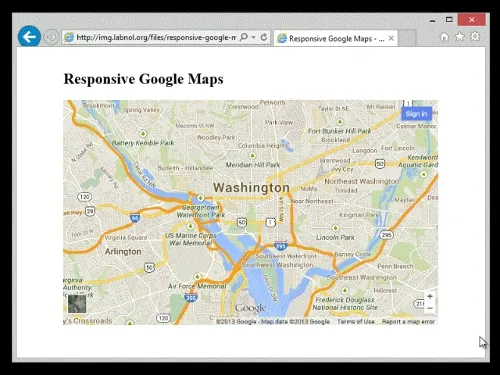Image resolution: width=500 pixels, height=375 pixels.
Task: Open the Tools gear icon
Action: click(475, 36)
